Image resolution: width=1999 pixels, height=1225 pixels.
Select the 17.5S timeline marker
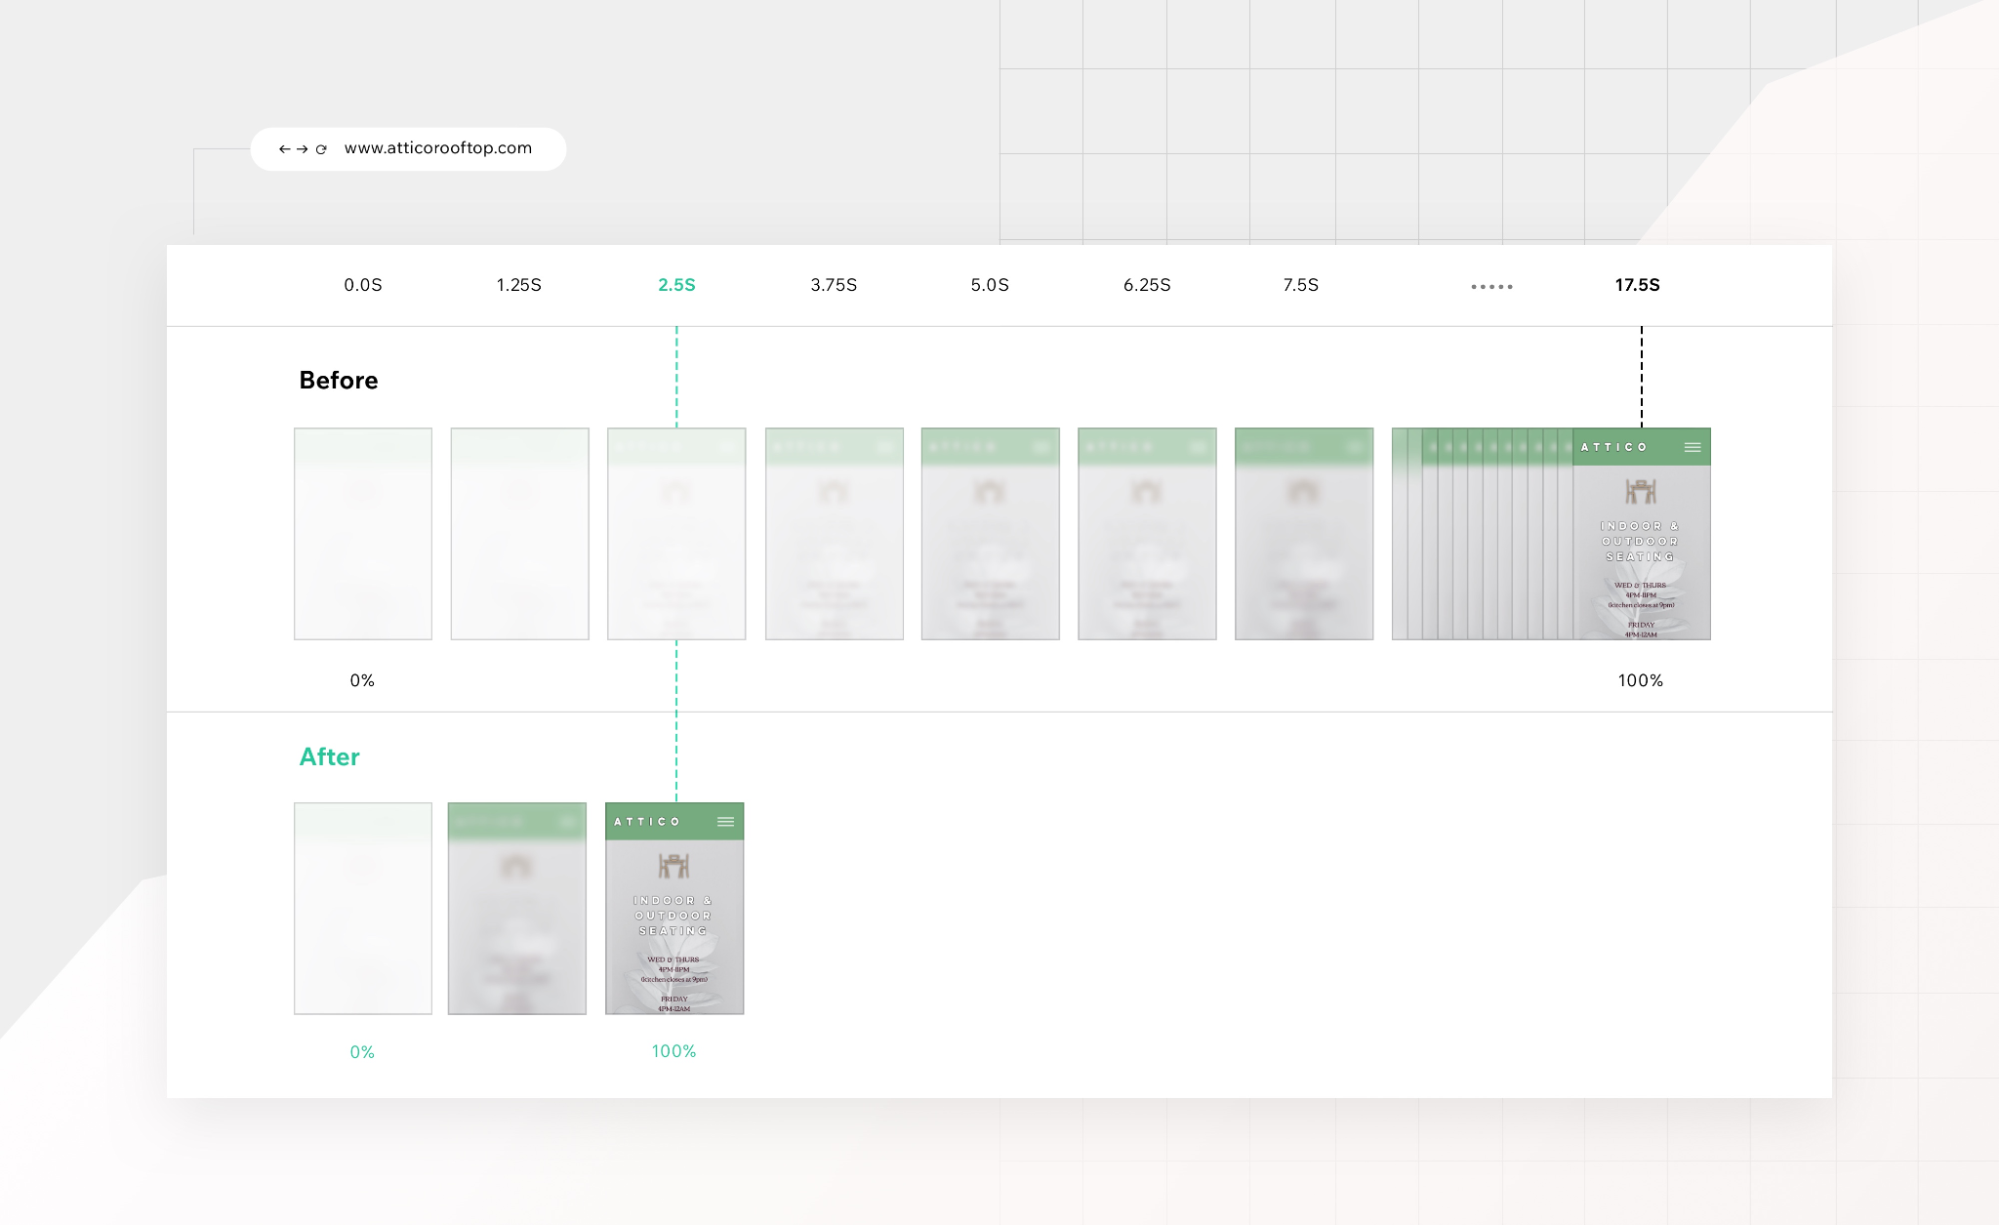point(1637,285)
